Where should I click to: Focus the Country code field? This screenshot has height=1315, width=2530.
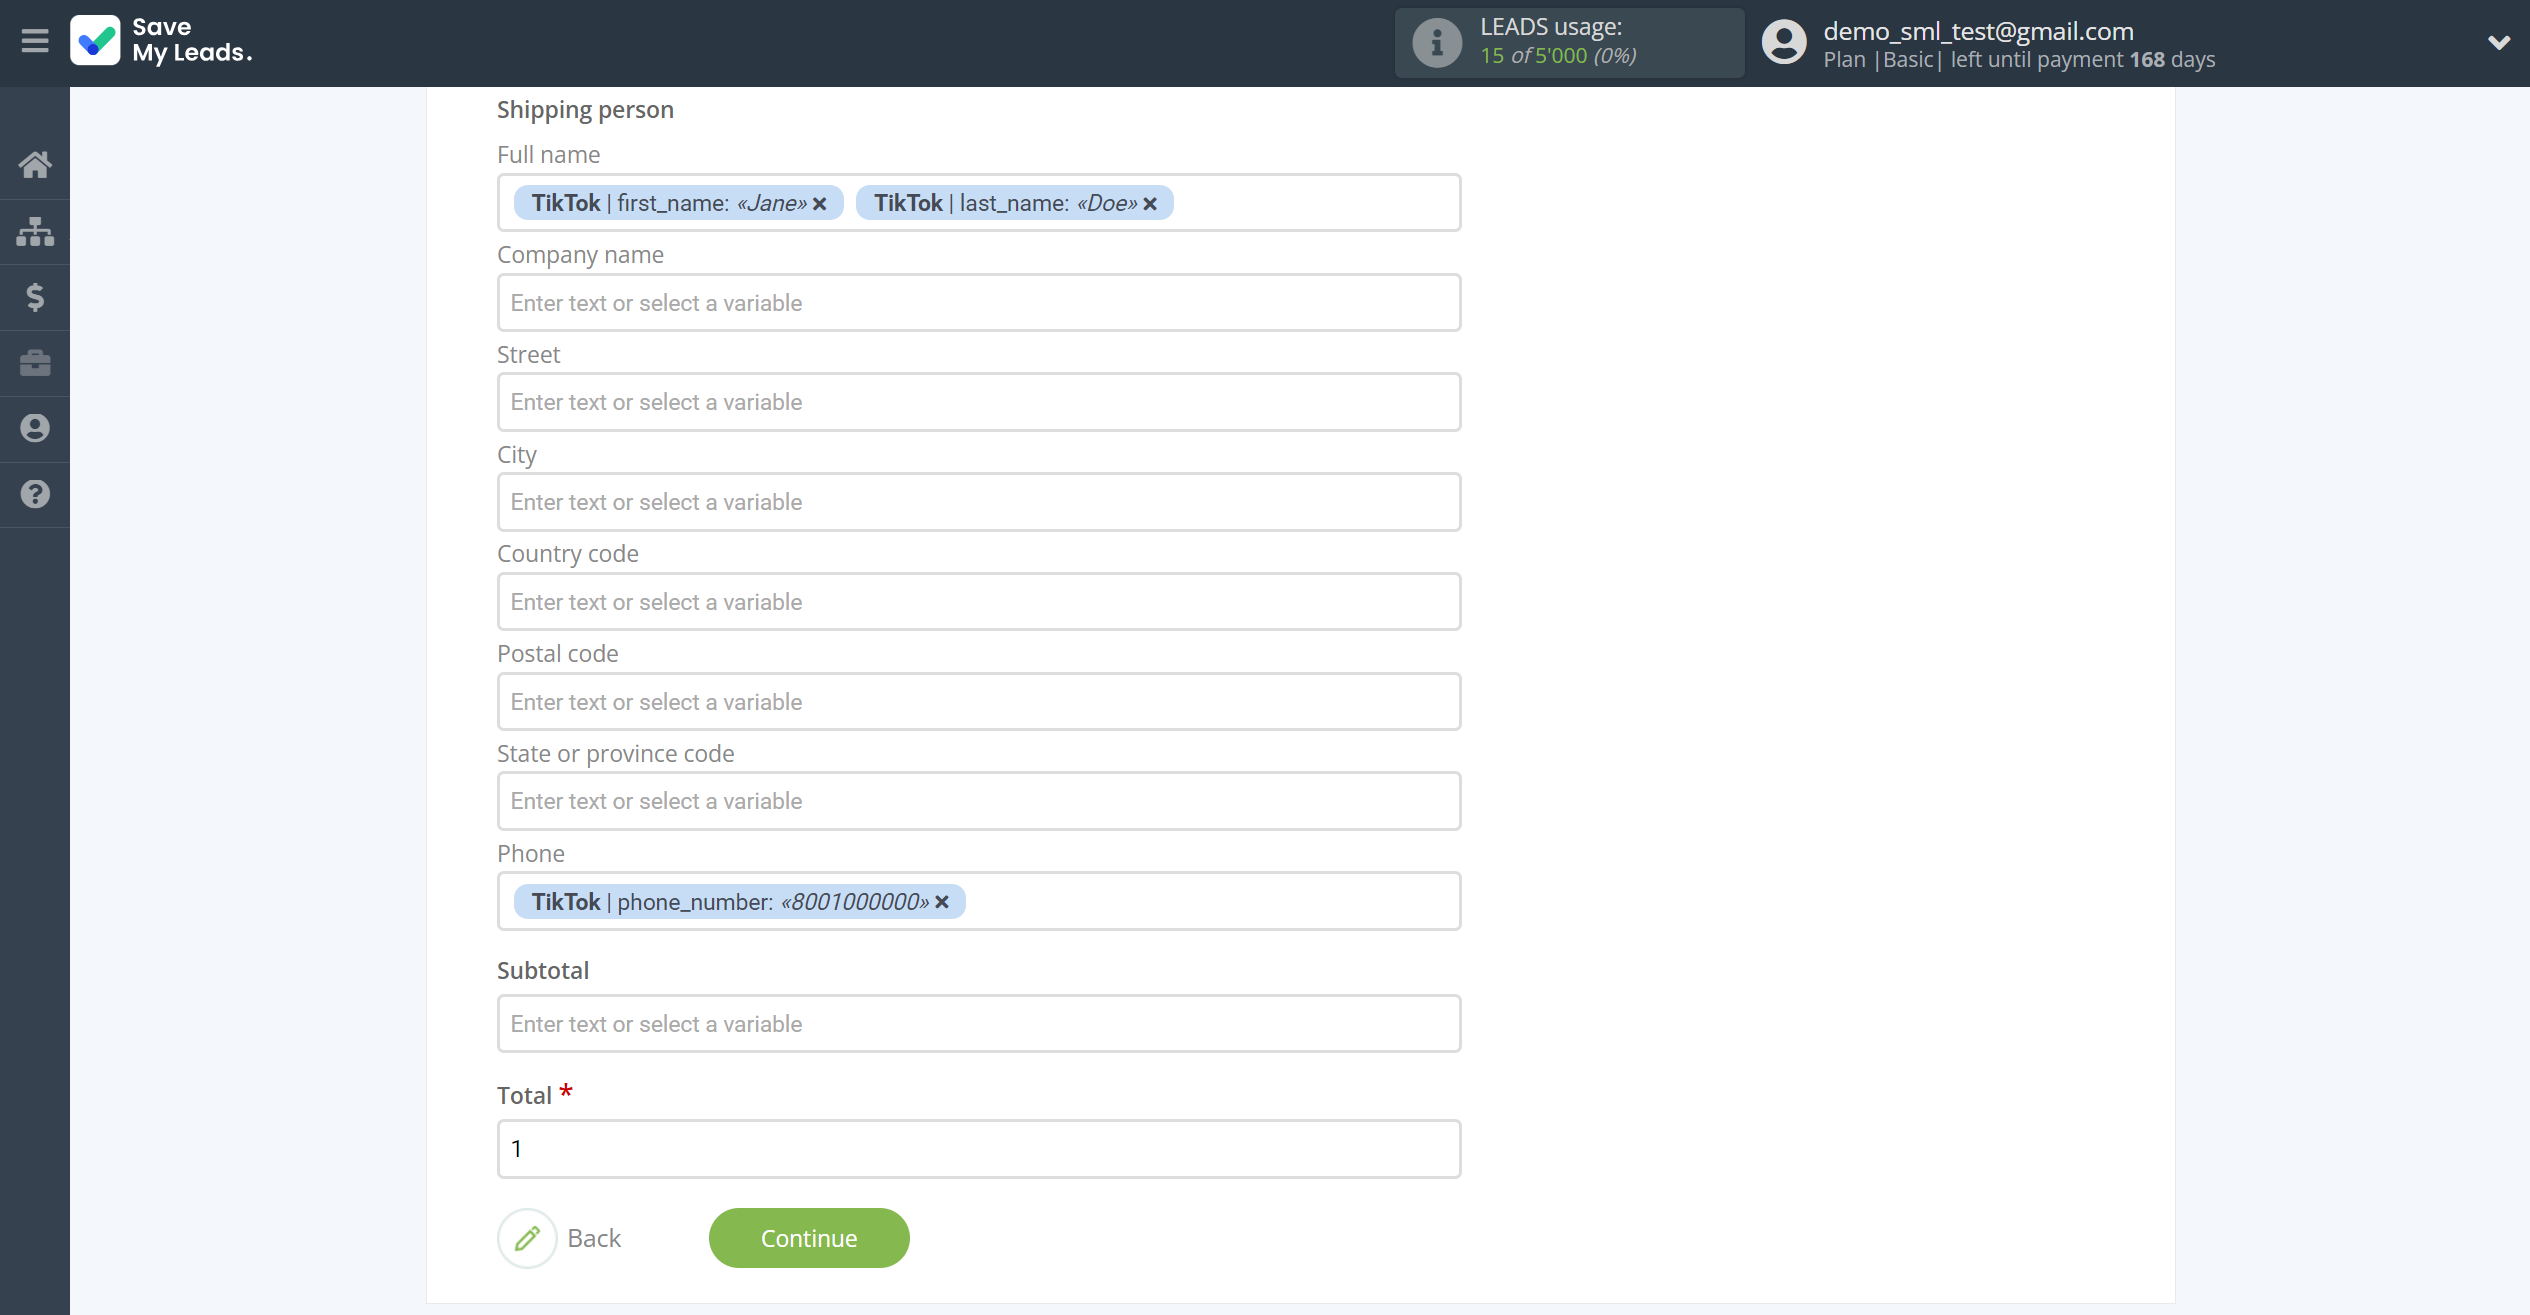click(x=979, y=602)
